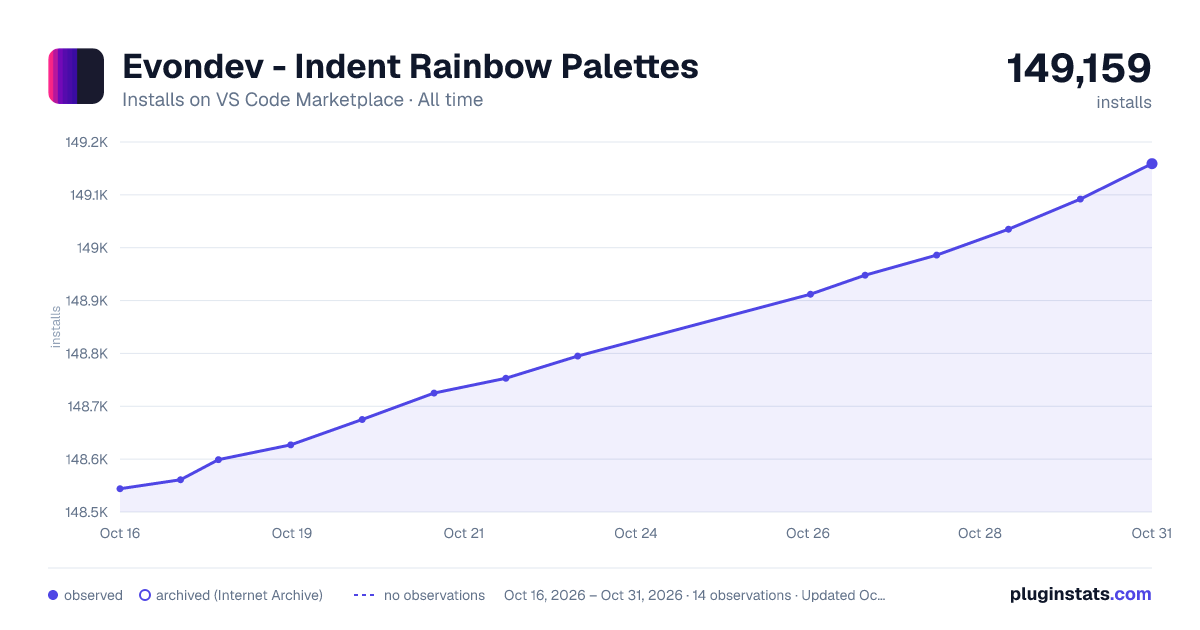
Task: Click the 148.9K y-axis label
Action: click(87, 301)
